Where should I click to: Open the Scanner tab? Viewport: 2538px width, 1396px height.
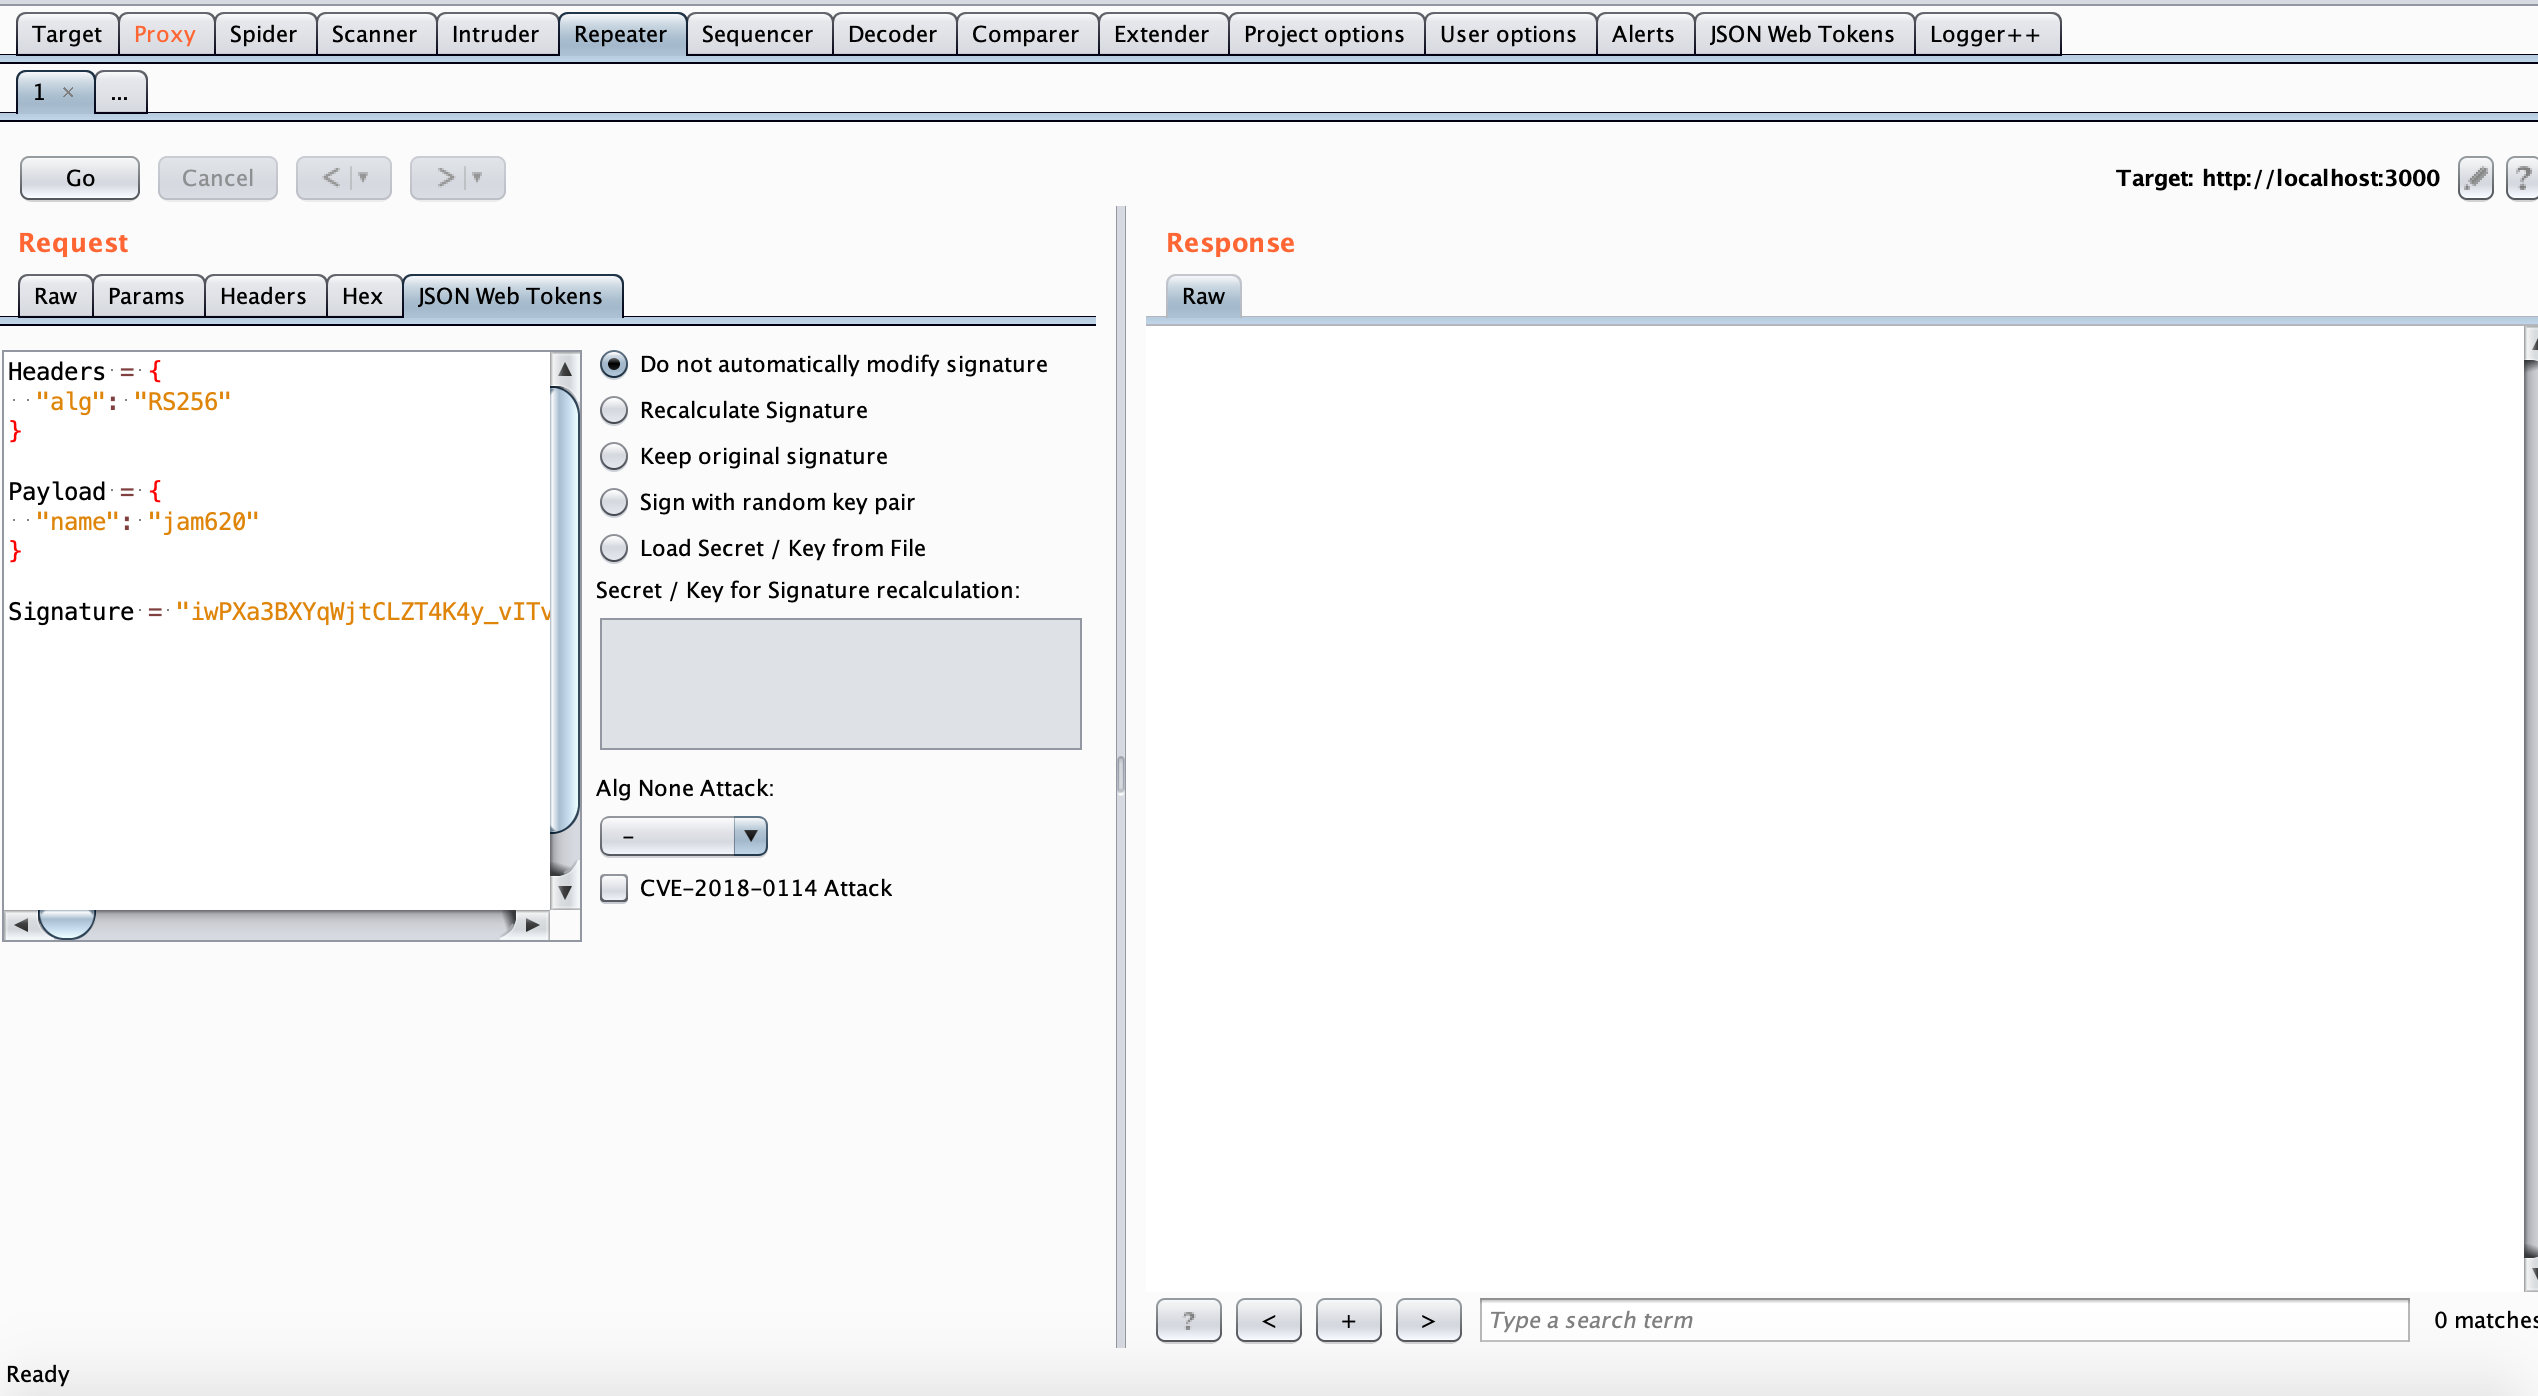(x=374, y=34)
